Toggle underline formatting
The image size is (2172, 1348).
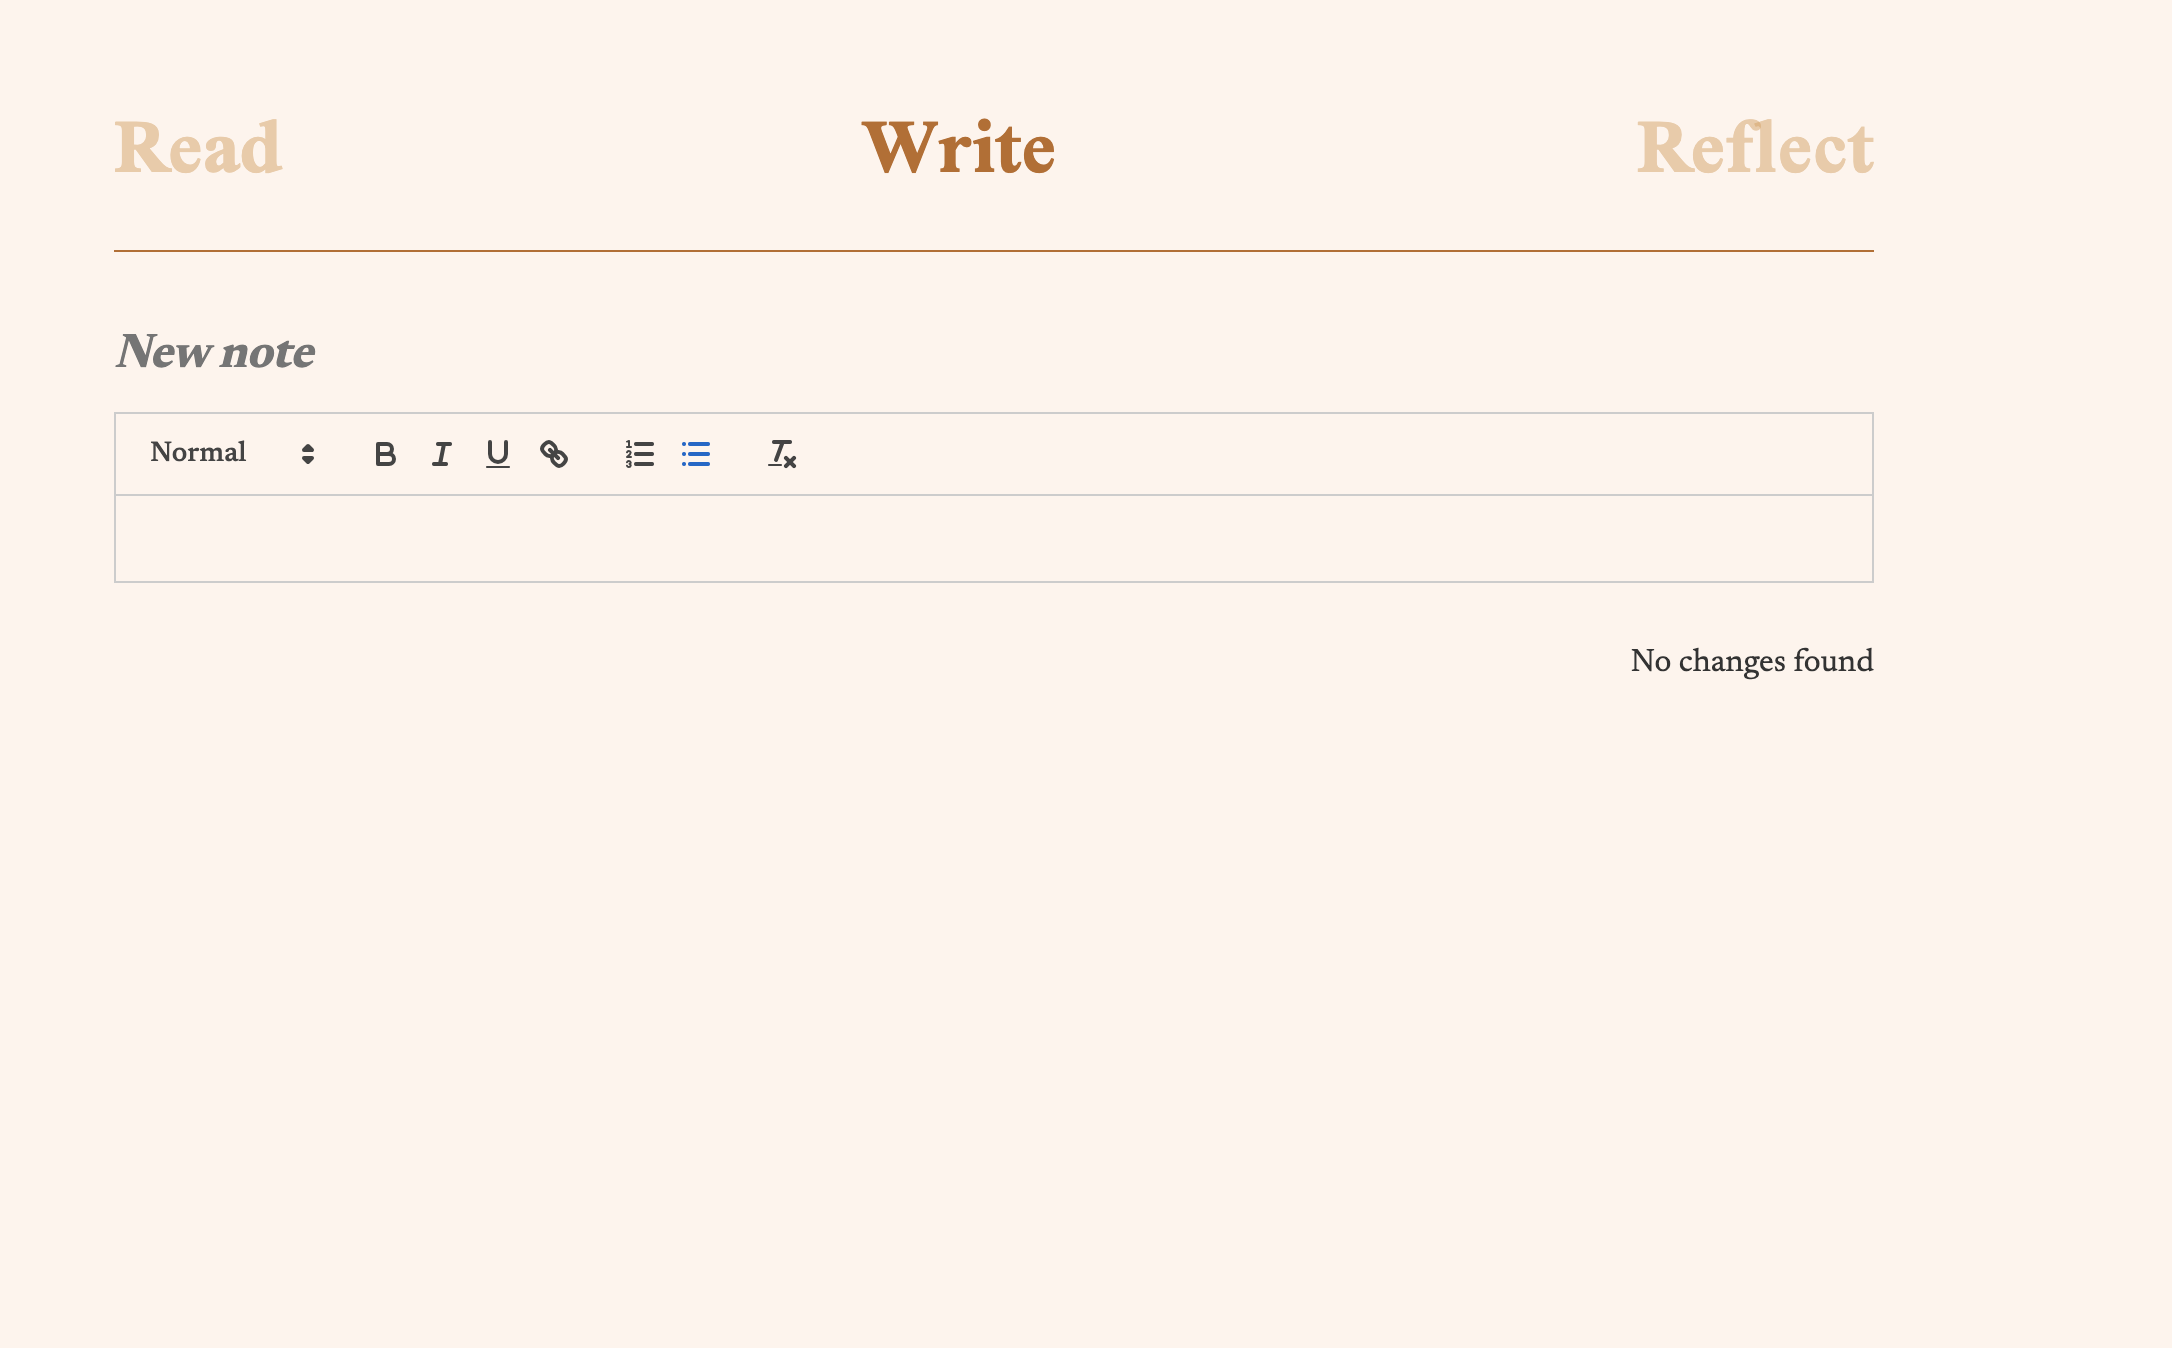[497, 454]
